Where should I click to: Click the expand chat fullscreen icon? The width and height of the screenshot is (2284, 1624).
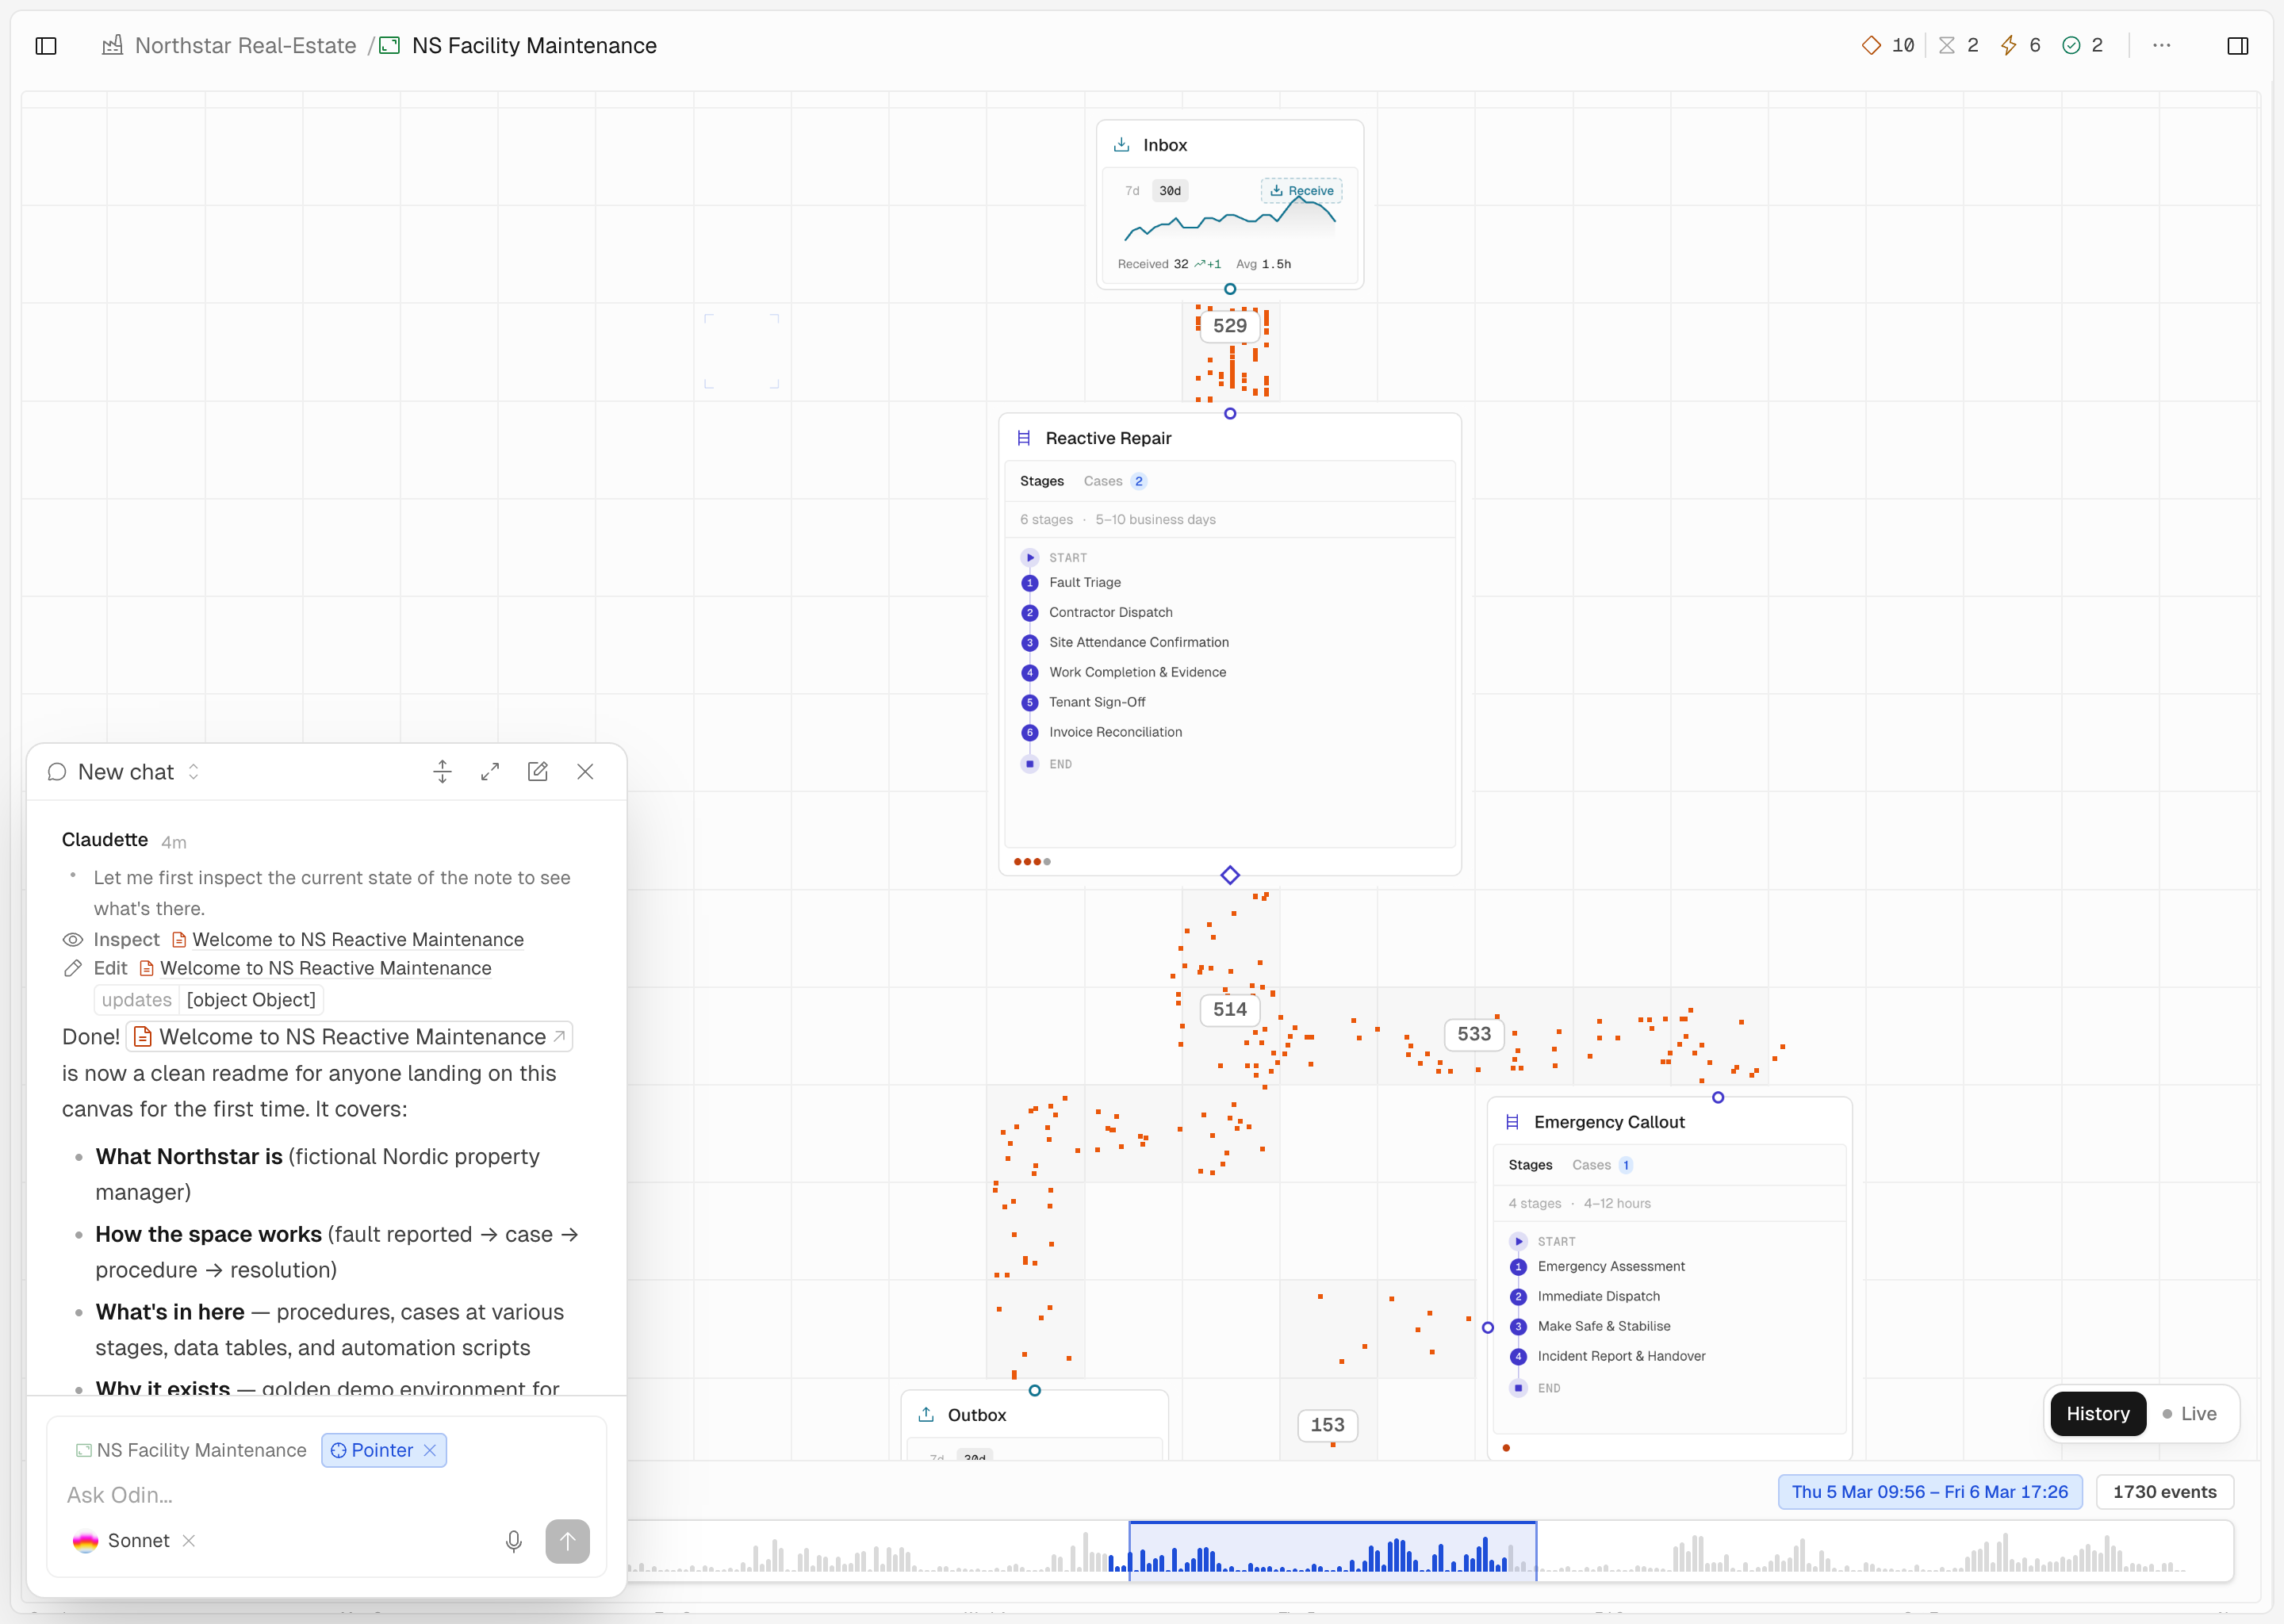pos(490,772)
